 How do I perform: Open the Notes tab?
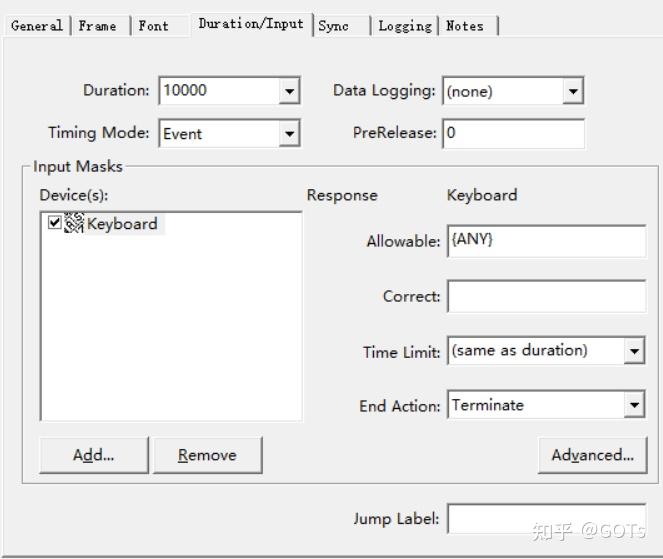pyautogui.click(x=465, y=26)
